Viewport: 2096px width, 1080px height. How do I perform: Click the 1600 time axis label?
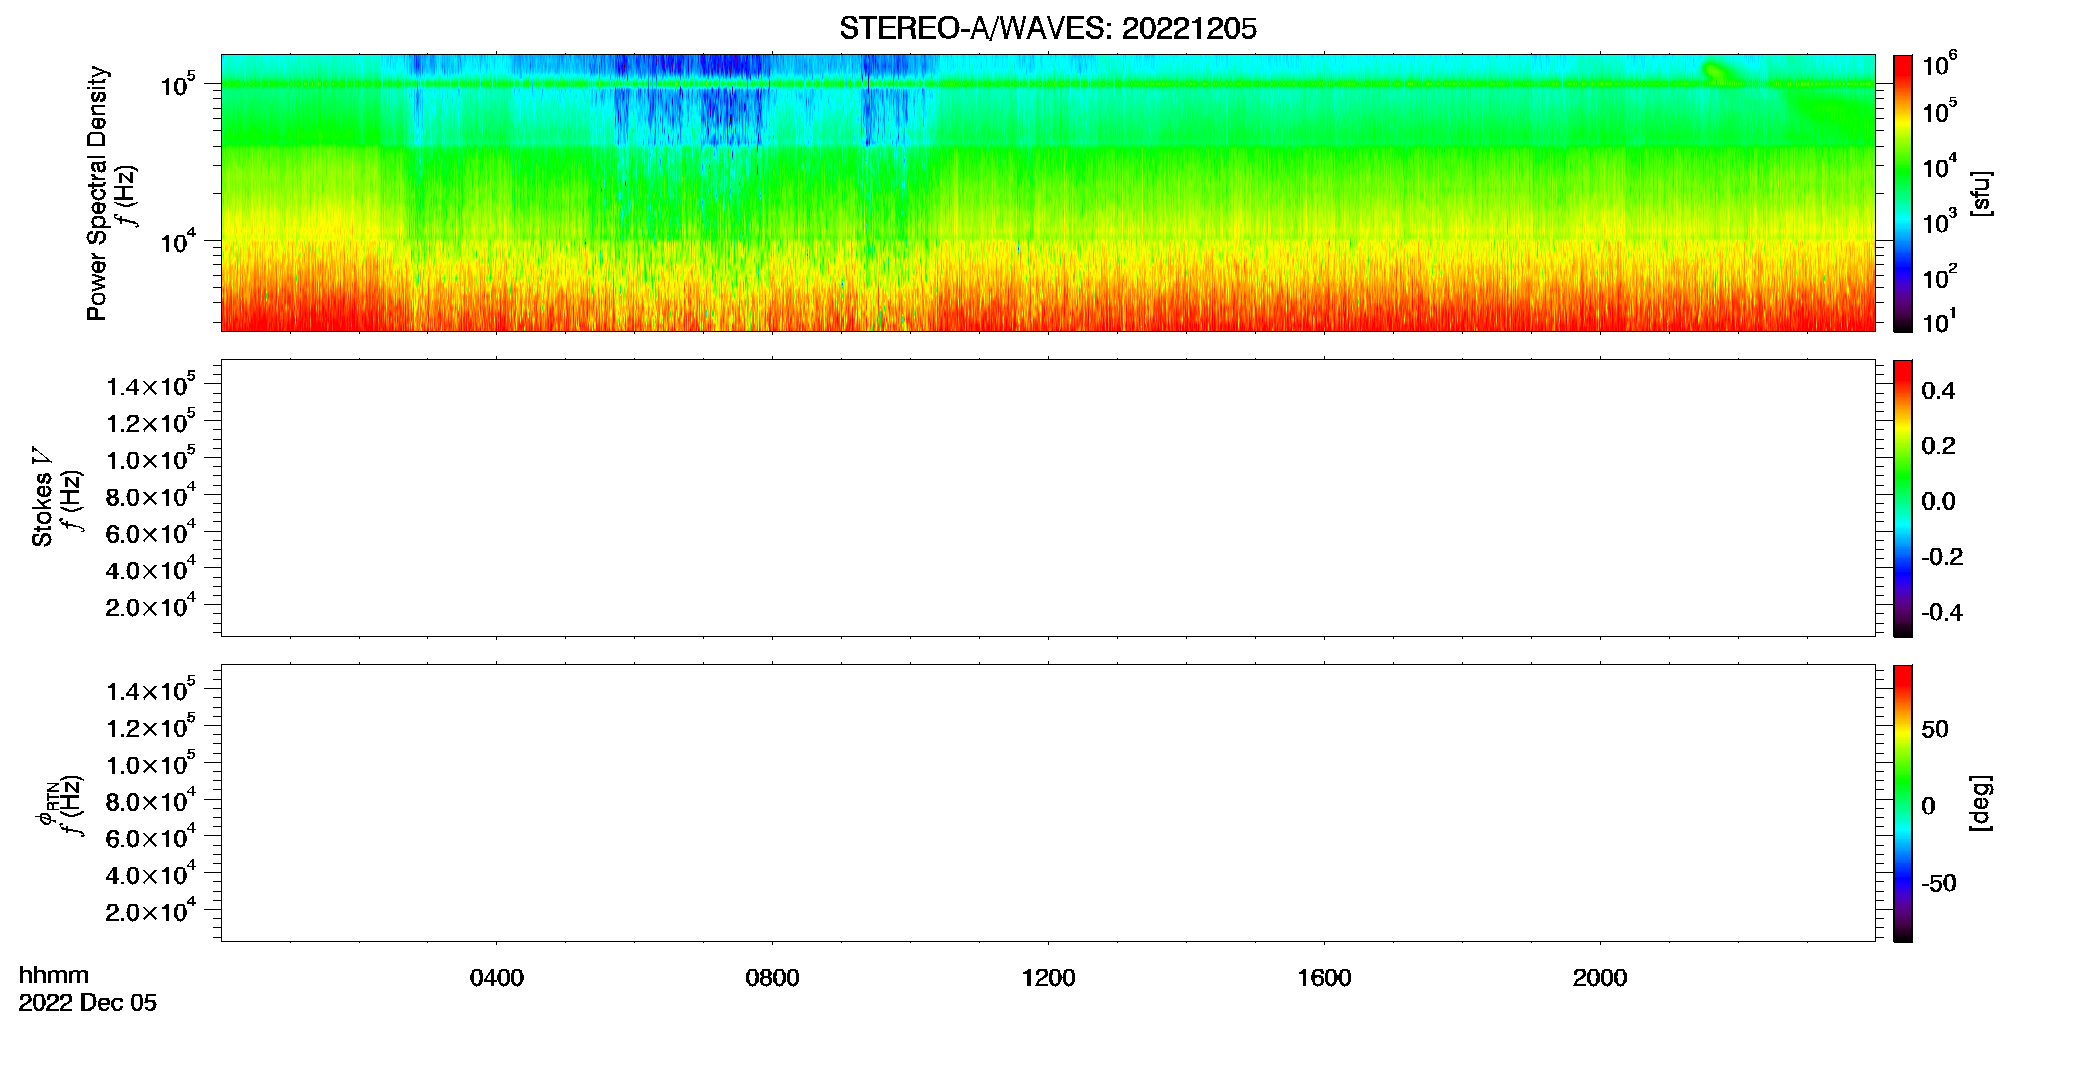[x=1324, y=978]
